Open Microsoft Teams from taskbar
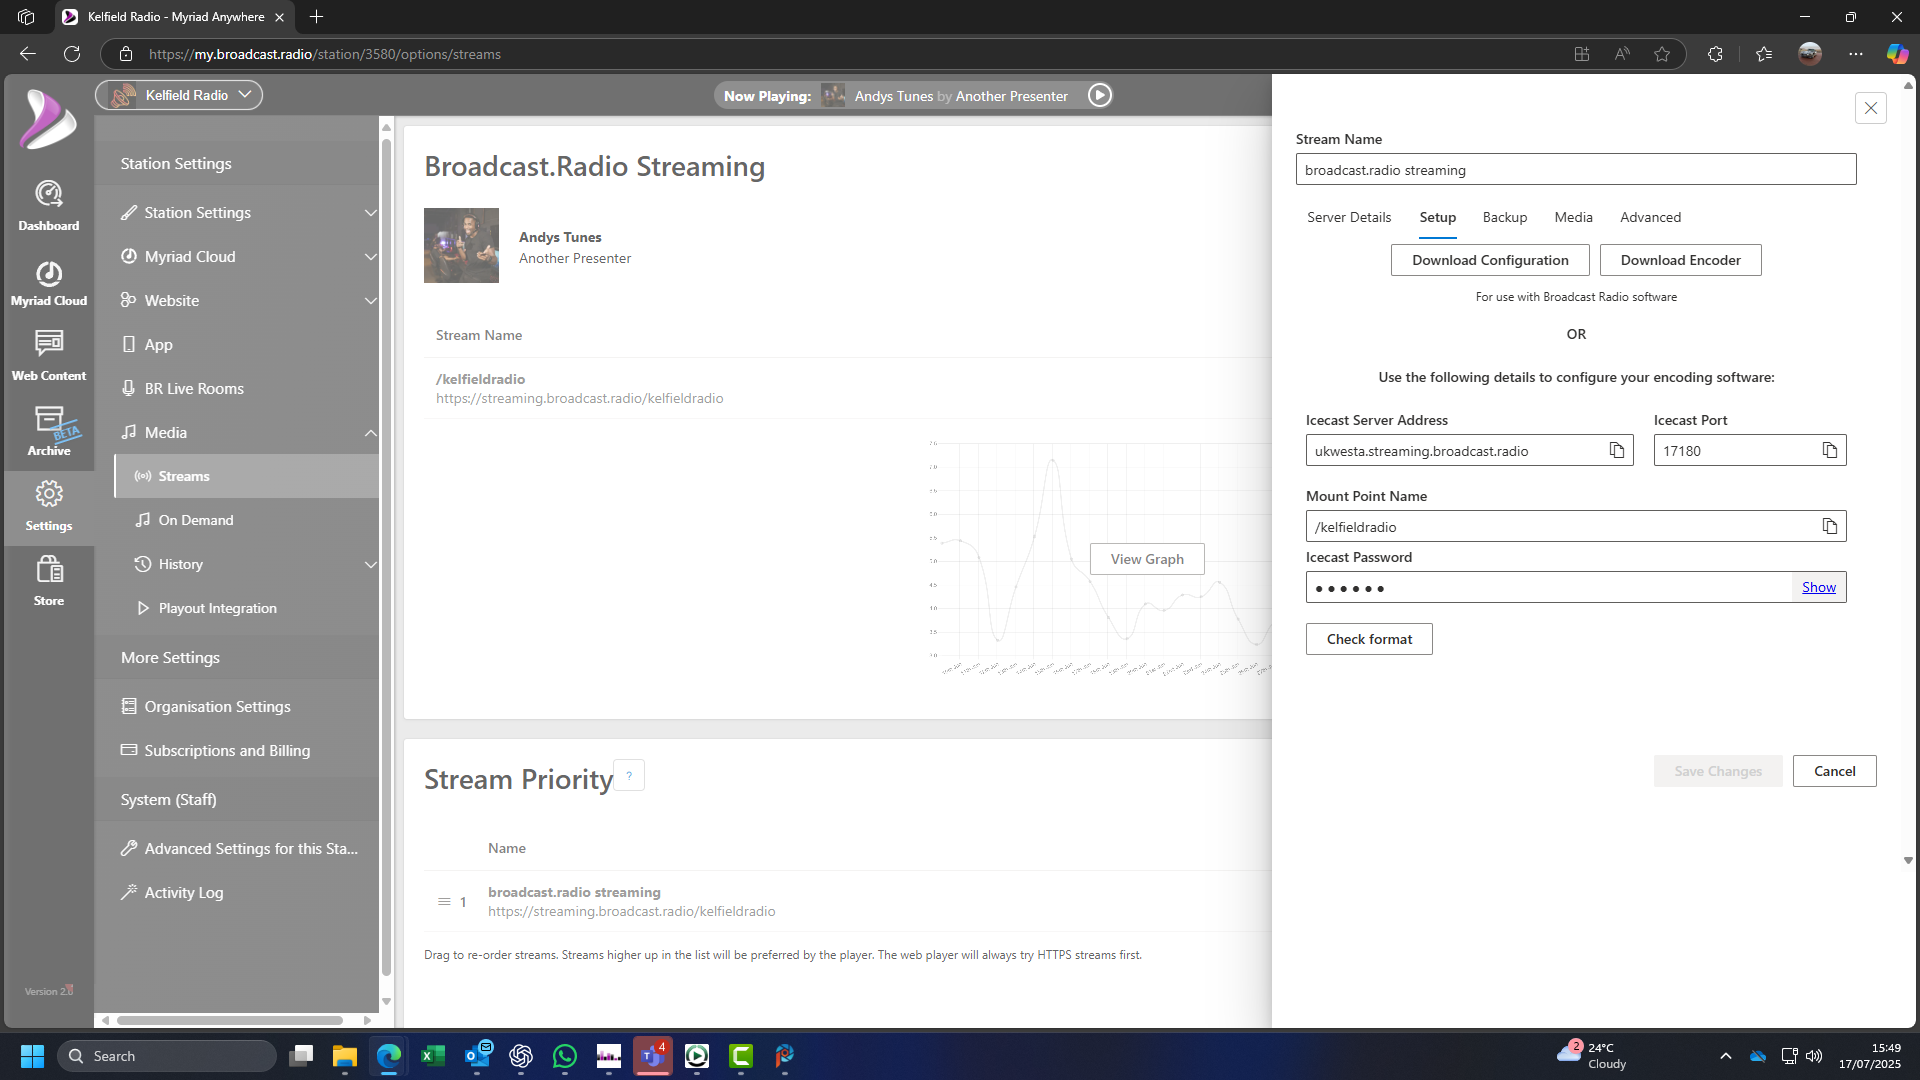Image resolution: width=1920 pixels, height=1080 pixels. [x=653, y=1056]
